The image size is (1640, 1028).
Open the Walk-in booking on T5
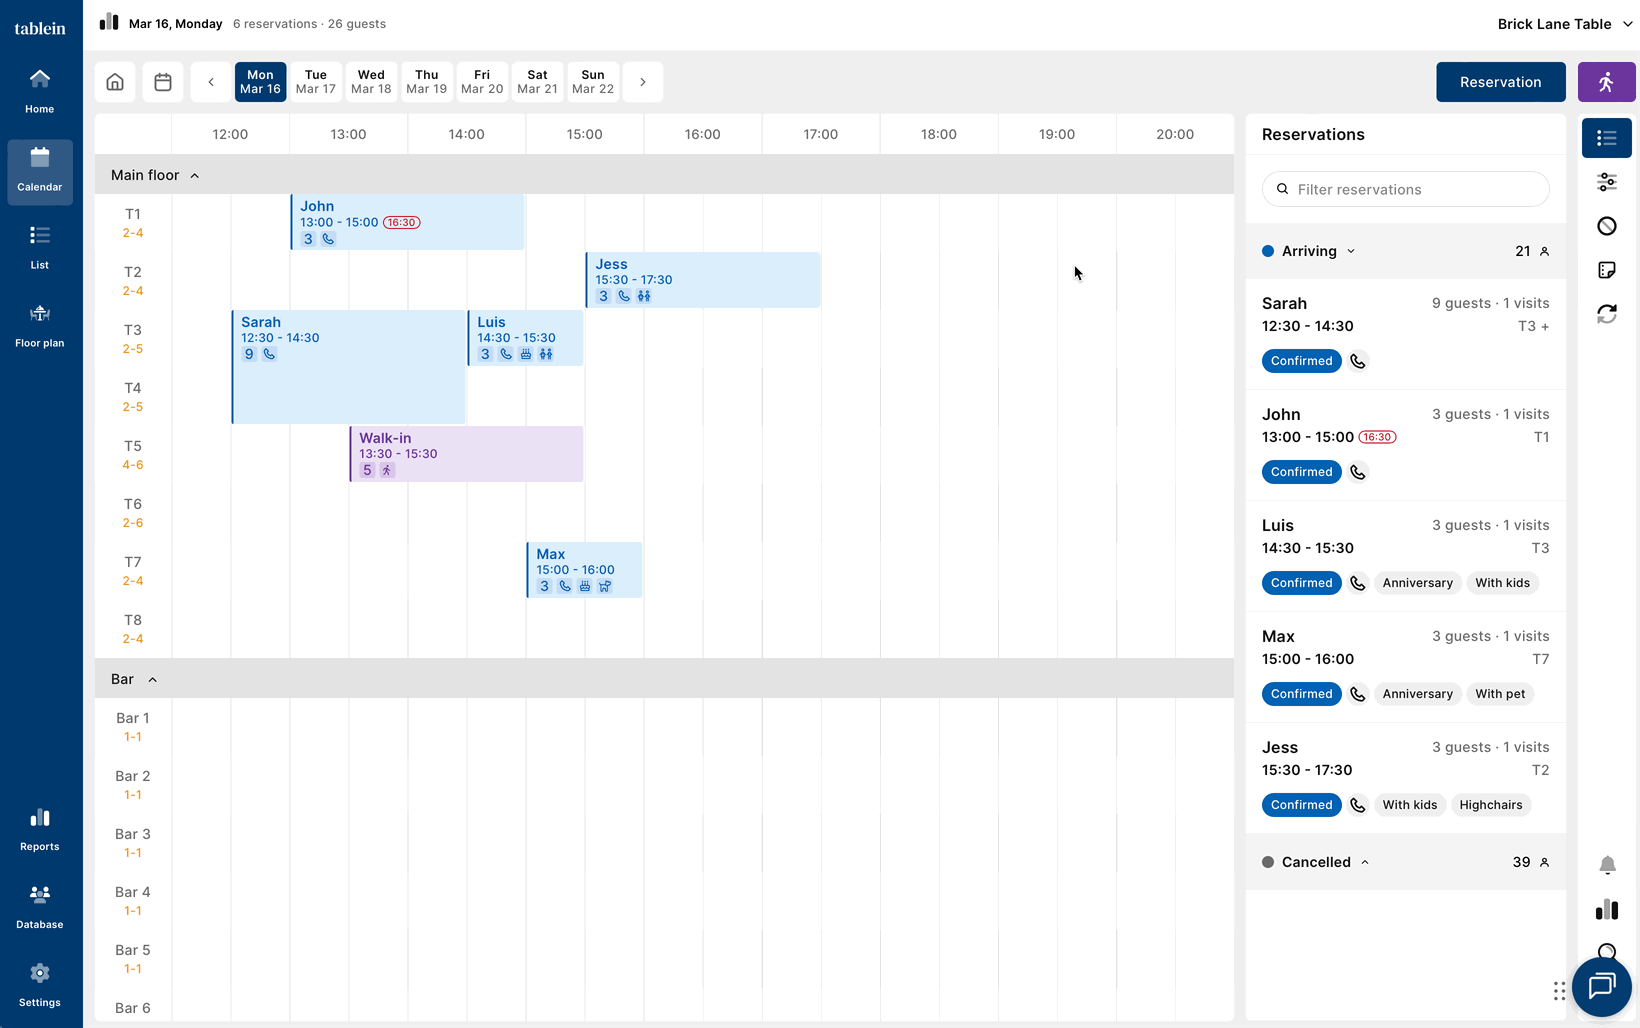click(467, 454)
